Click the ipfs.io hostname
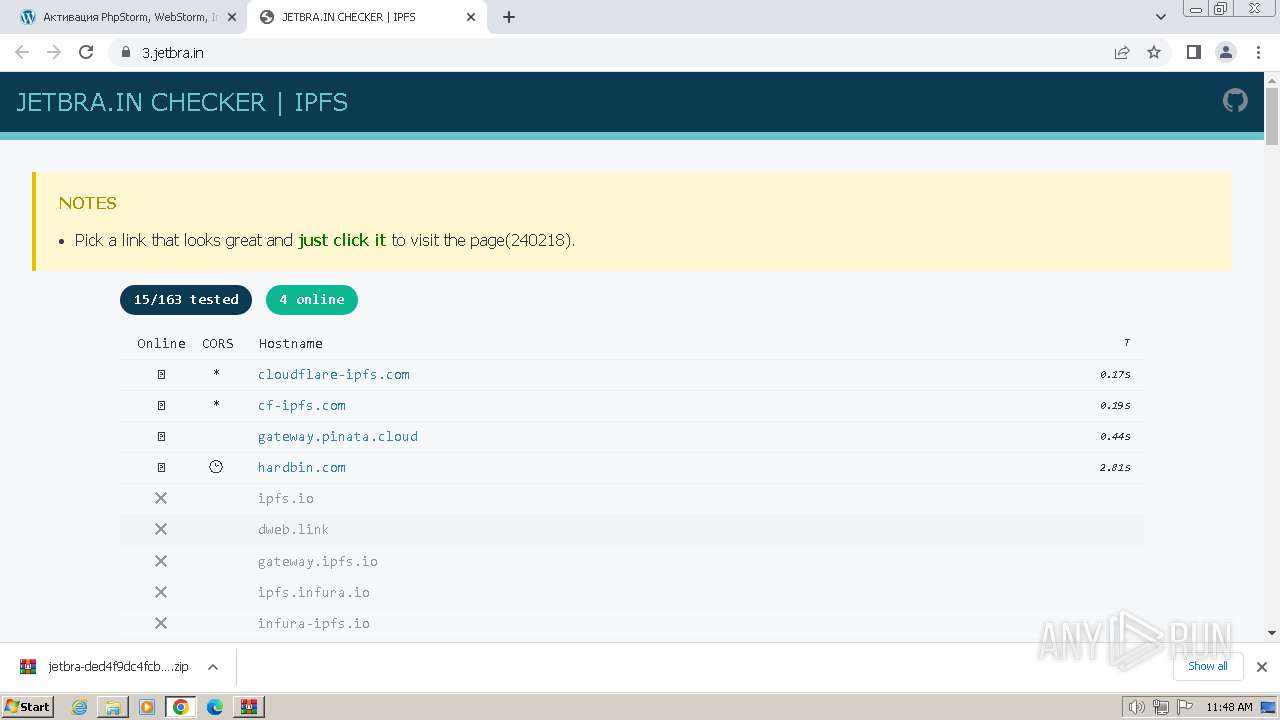 (x=286, y=498)
